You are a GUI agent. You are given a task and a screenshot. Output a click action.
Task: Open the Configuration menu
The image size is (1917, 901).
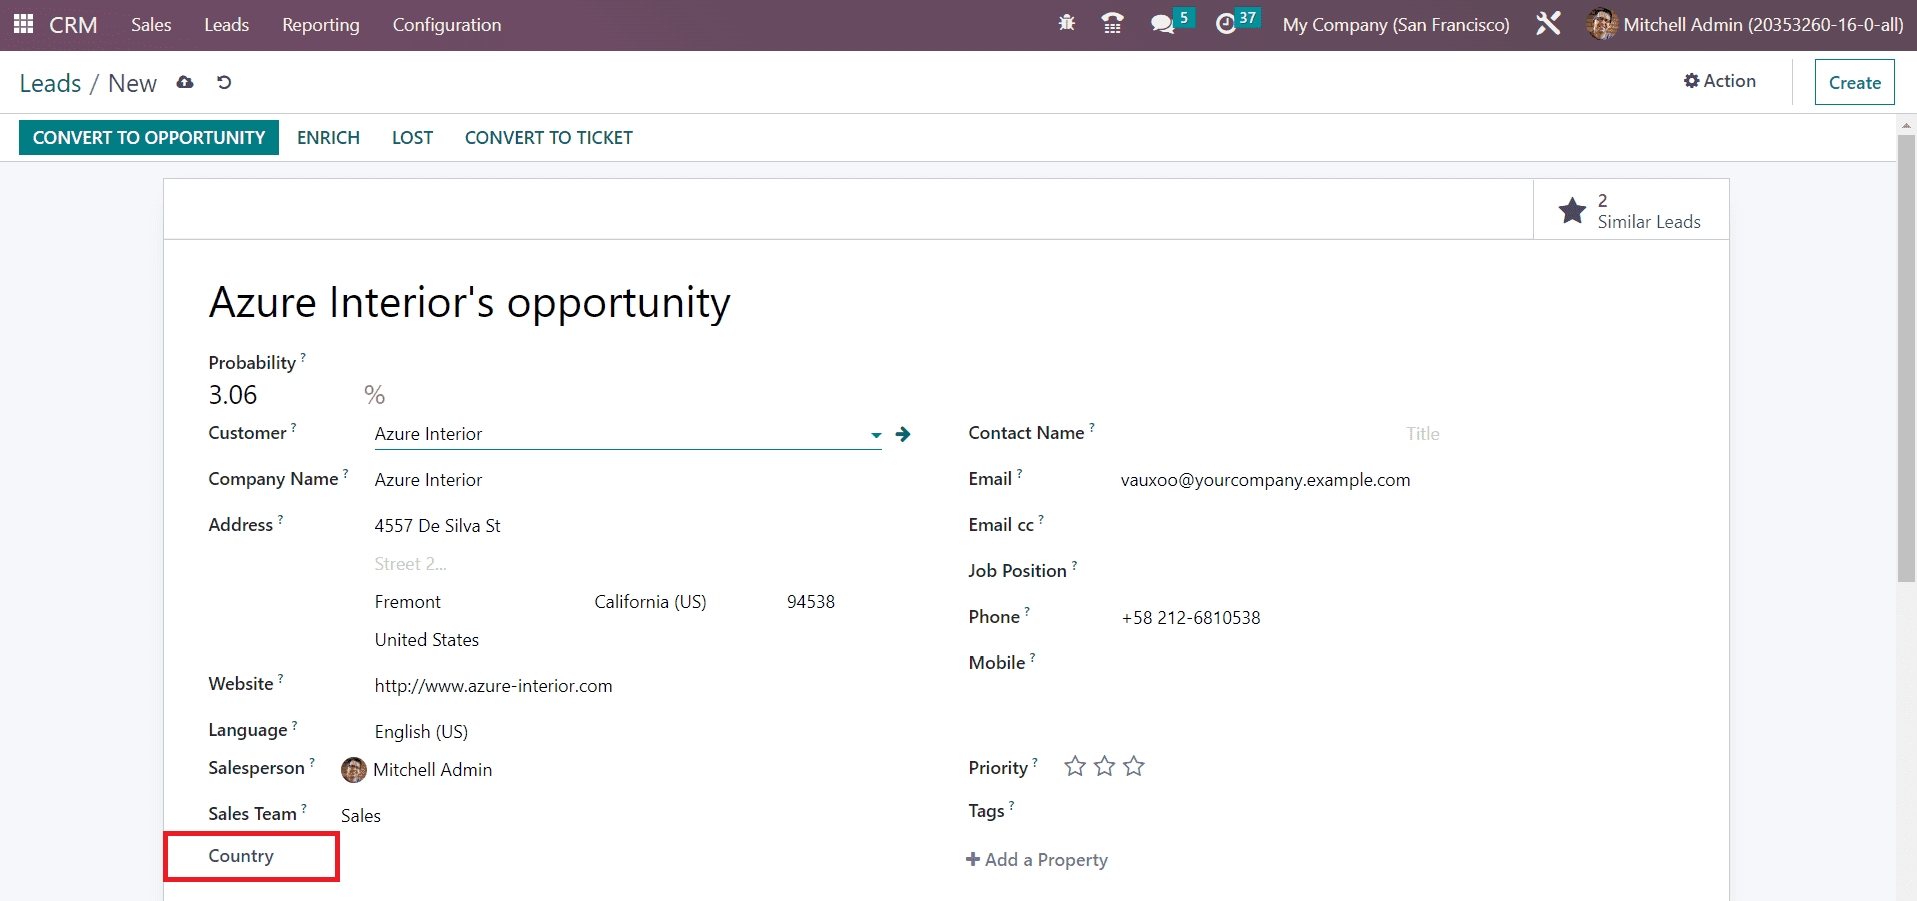[x=447, y=25]
